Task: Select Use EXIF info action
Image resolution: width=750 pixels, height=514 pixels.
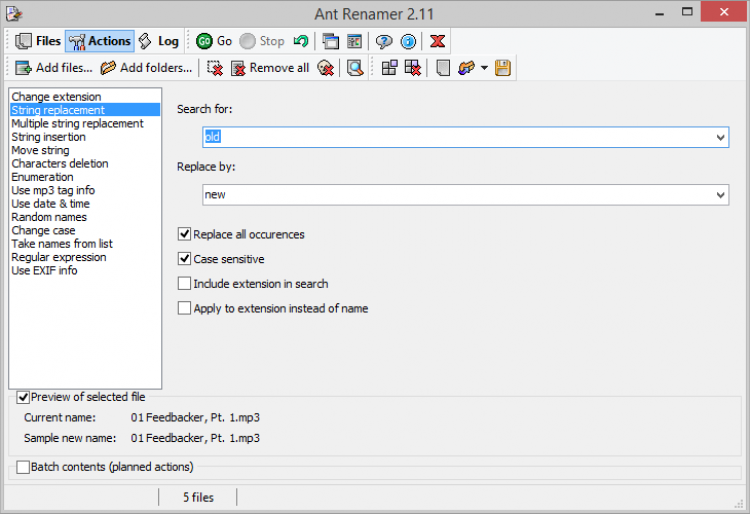Action: (x=85, y=271)
